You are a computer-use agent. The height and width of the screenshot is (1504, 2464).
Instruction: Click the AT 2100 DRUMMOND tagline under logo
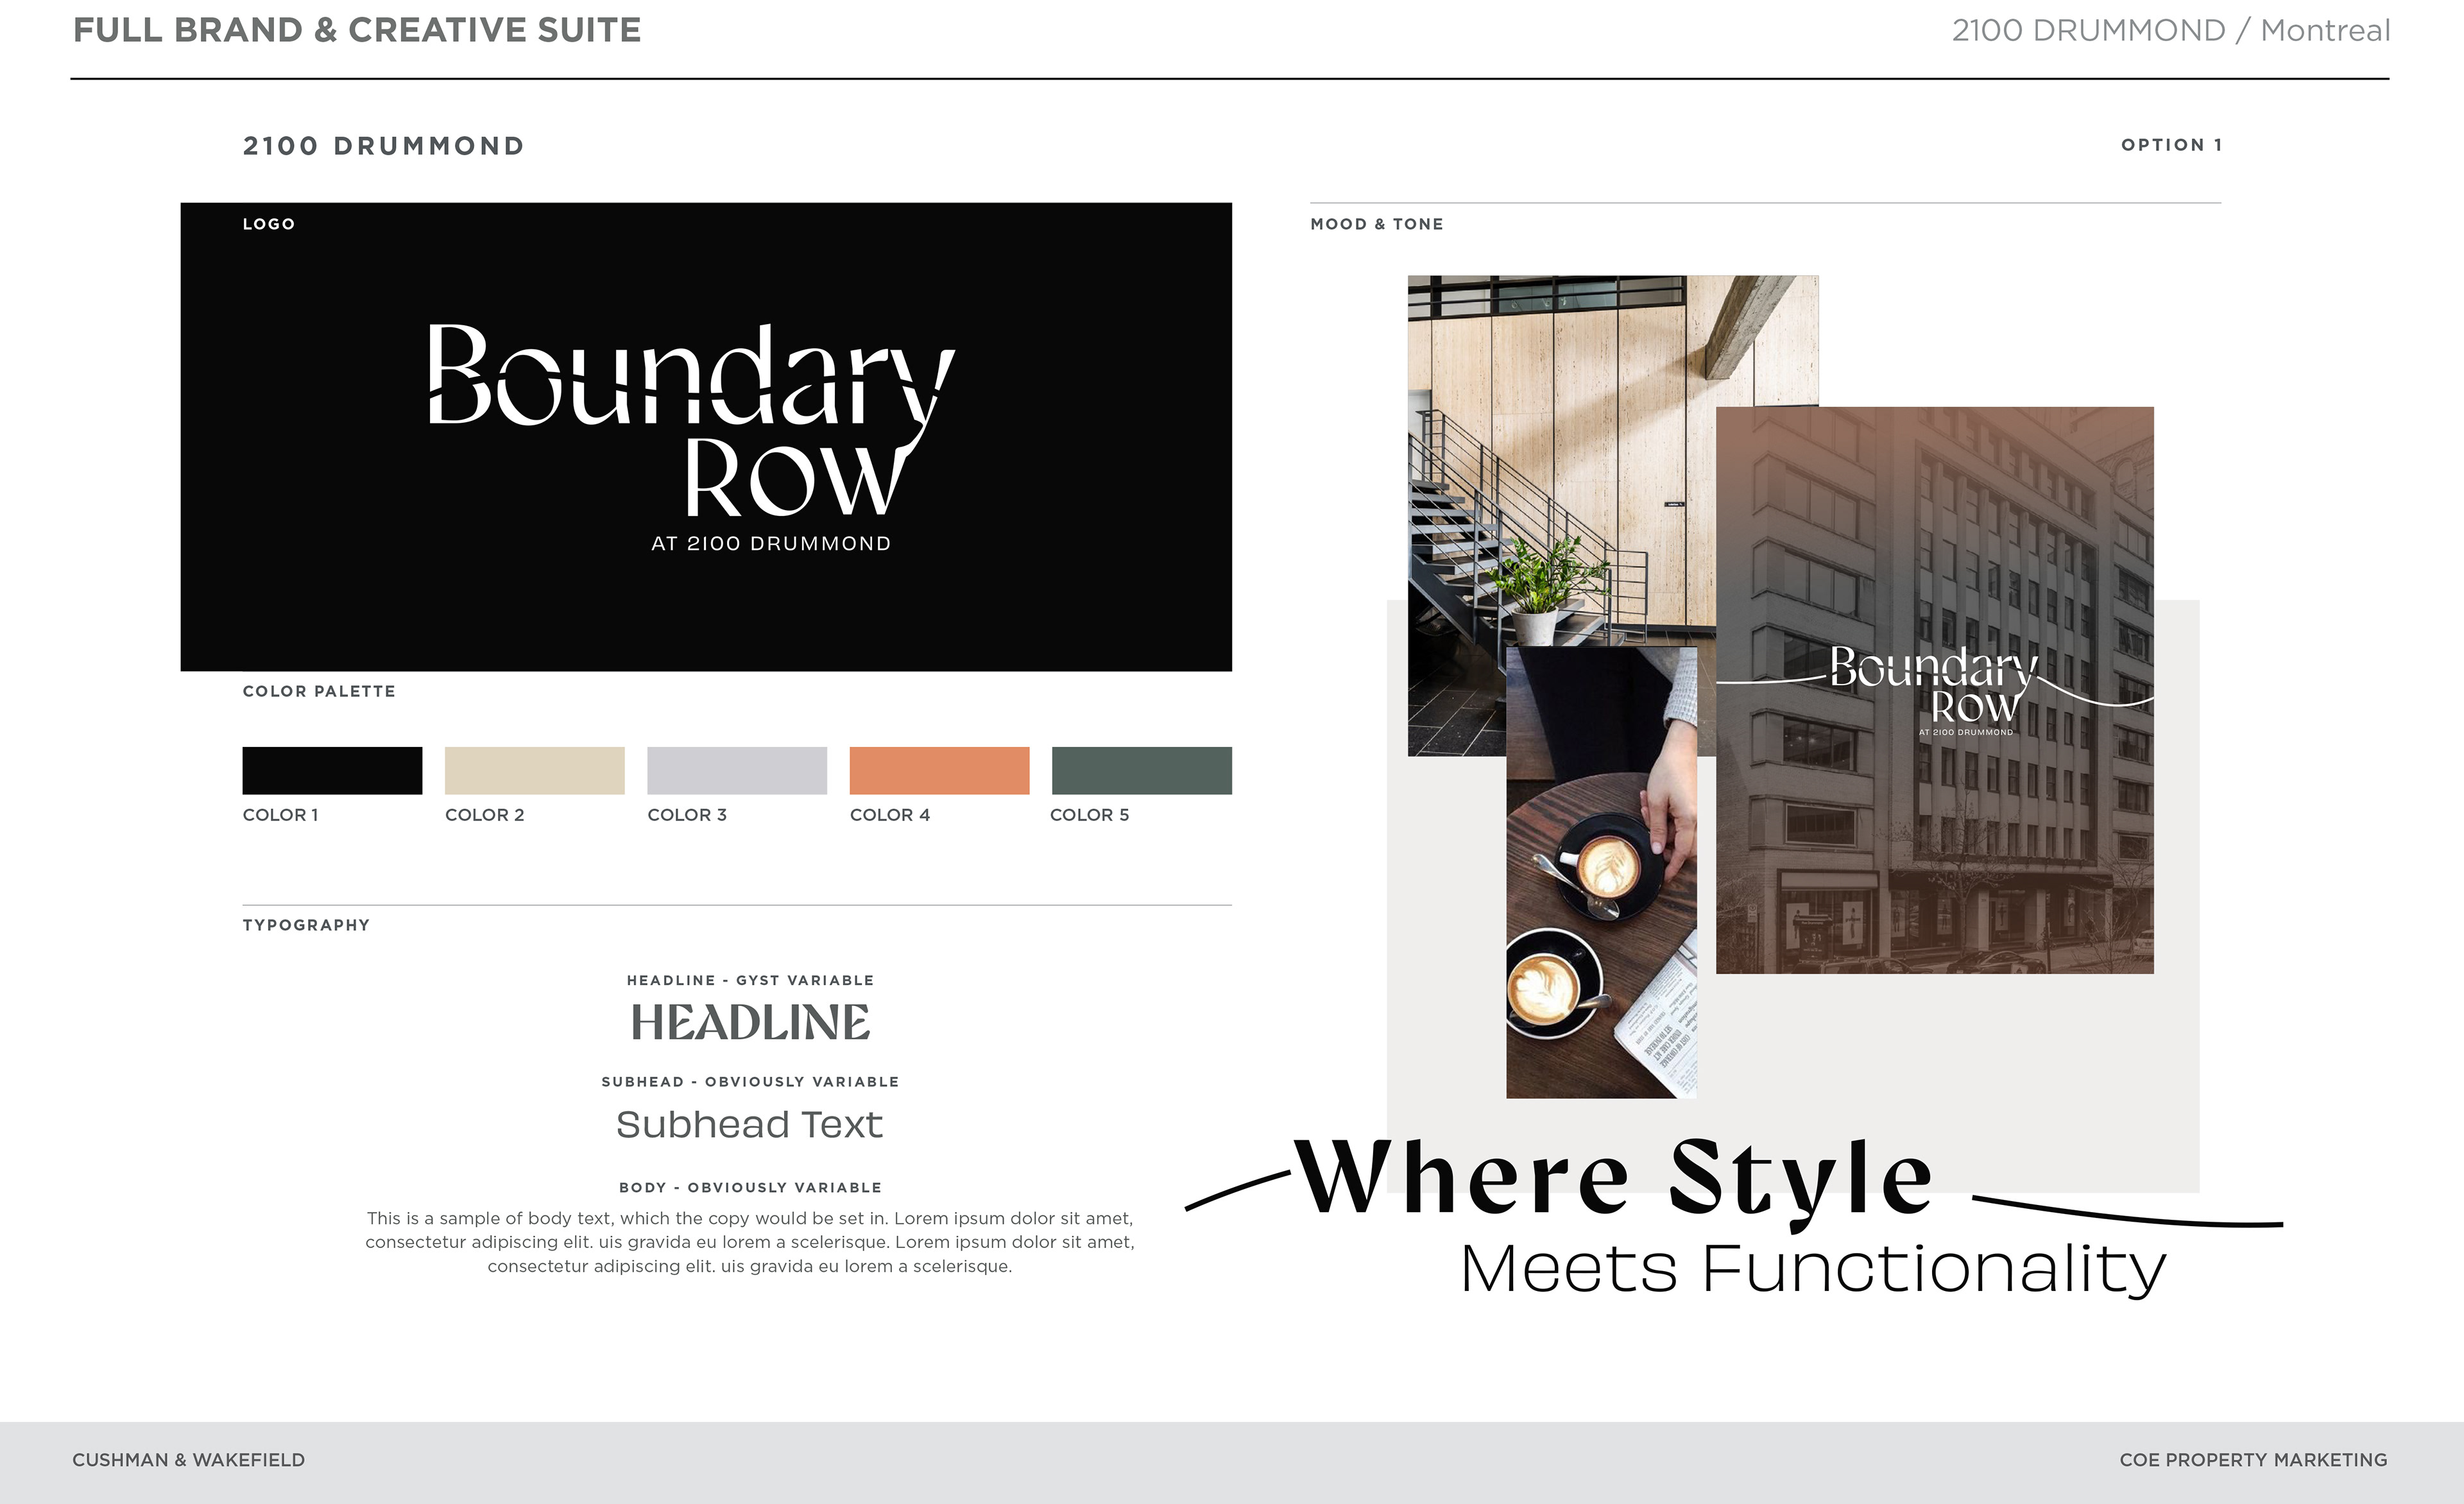(x=770, y=544)
